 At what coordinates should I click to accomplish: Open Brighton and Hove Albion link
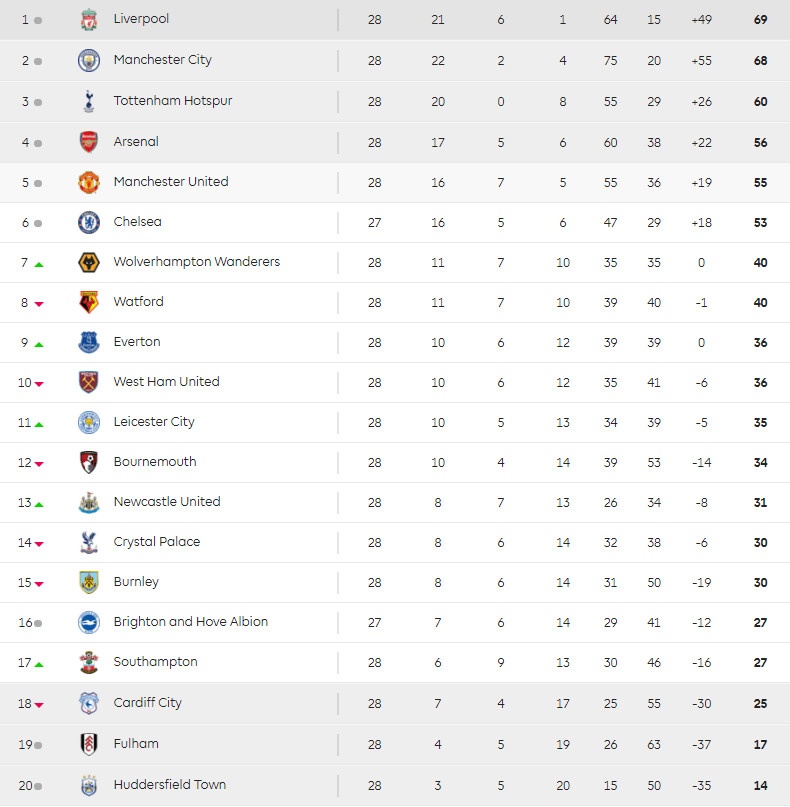tap(190, 622)
